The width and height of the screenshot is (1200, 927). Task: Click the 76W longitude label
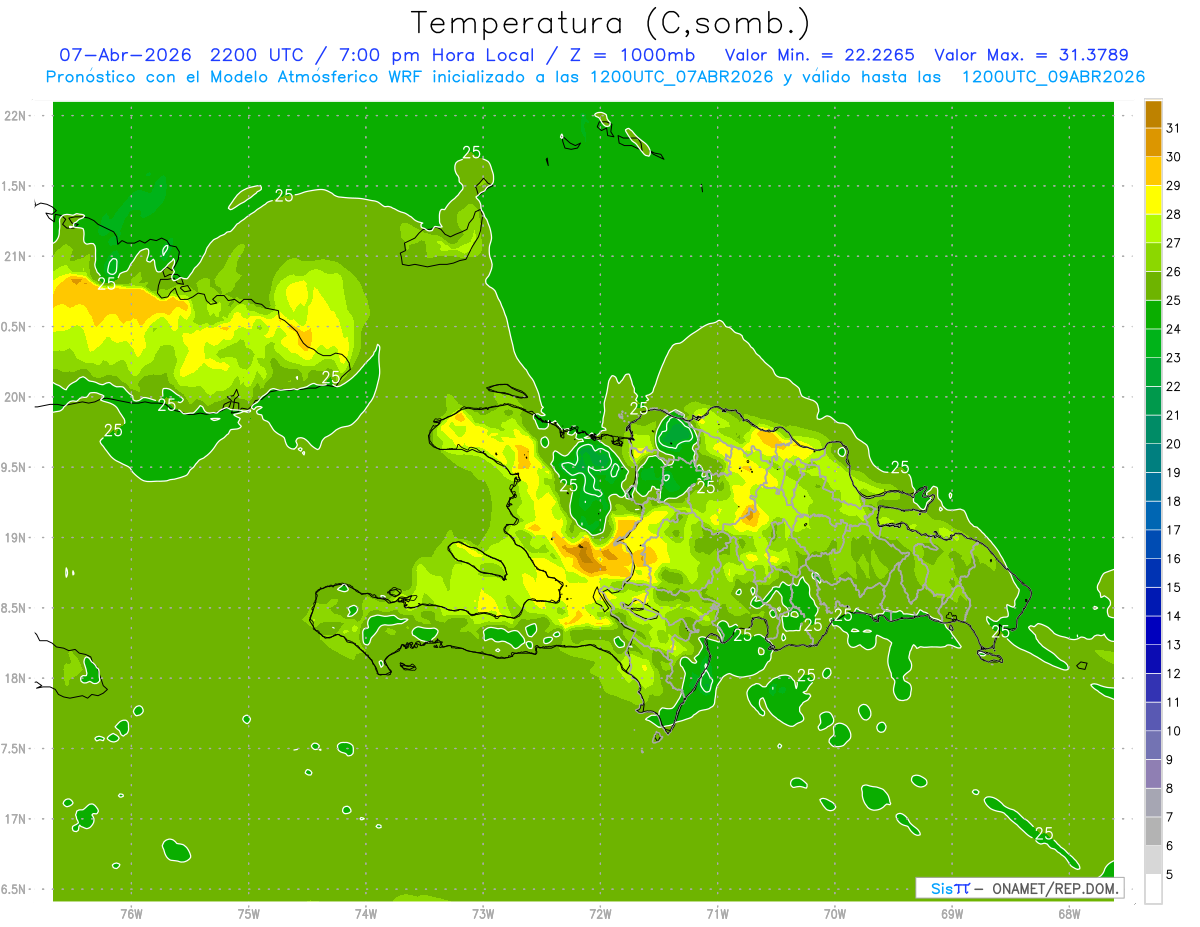[x=131, y=914]
